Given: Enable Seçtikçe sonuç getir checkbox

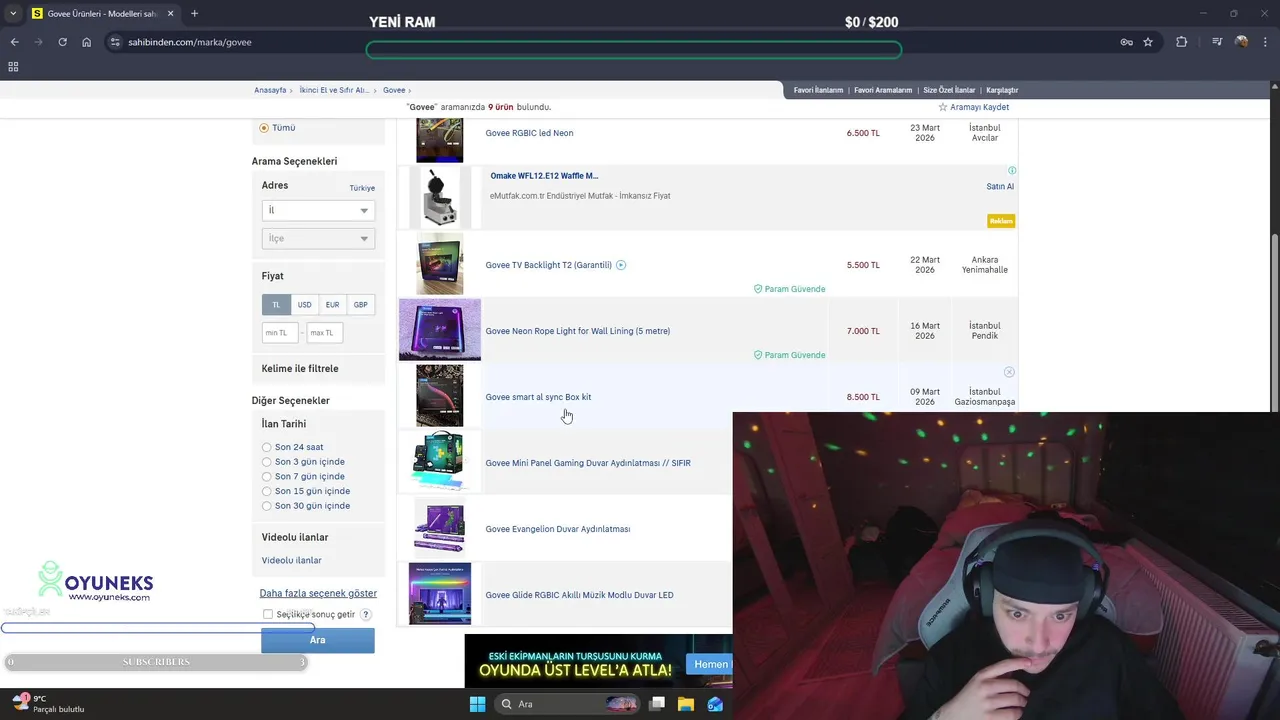Looking at the screenshot, I should point(268,614).
